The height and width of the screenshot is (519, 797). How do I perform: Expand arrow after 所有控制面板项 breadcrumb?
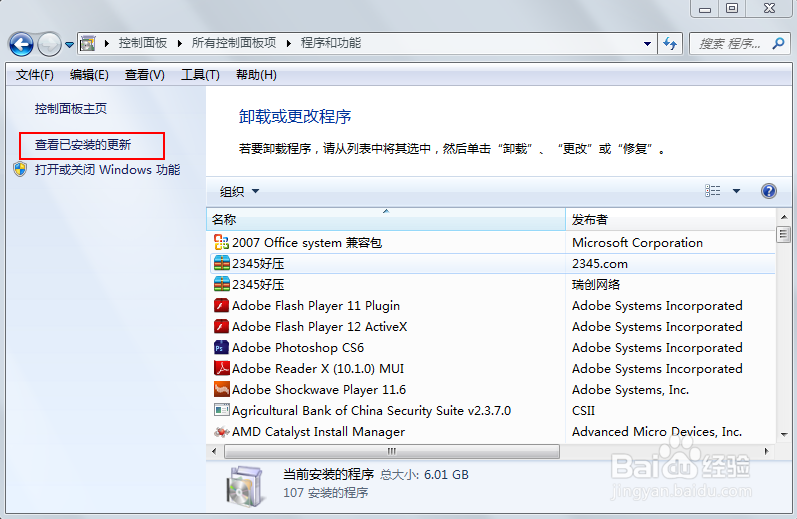[288, 44]
